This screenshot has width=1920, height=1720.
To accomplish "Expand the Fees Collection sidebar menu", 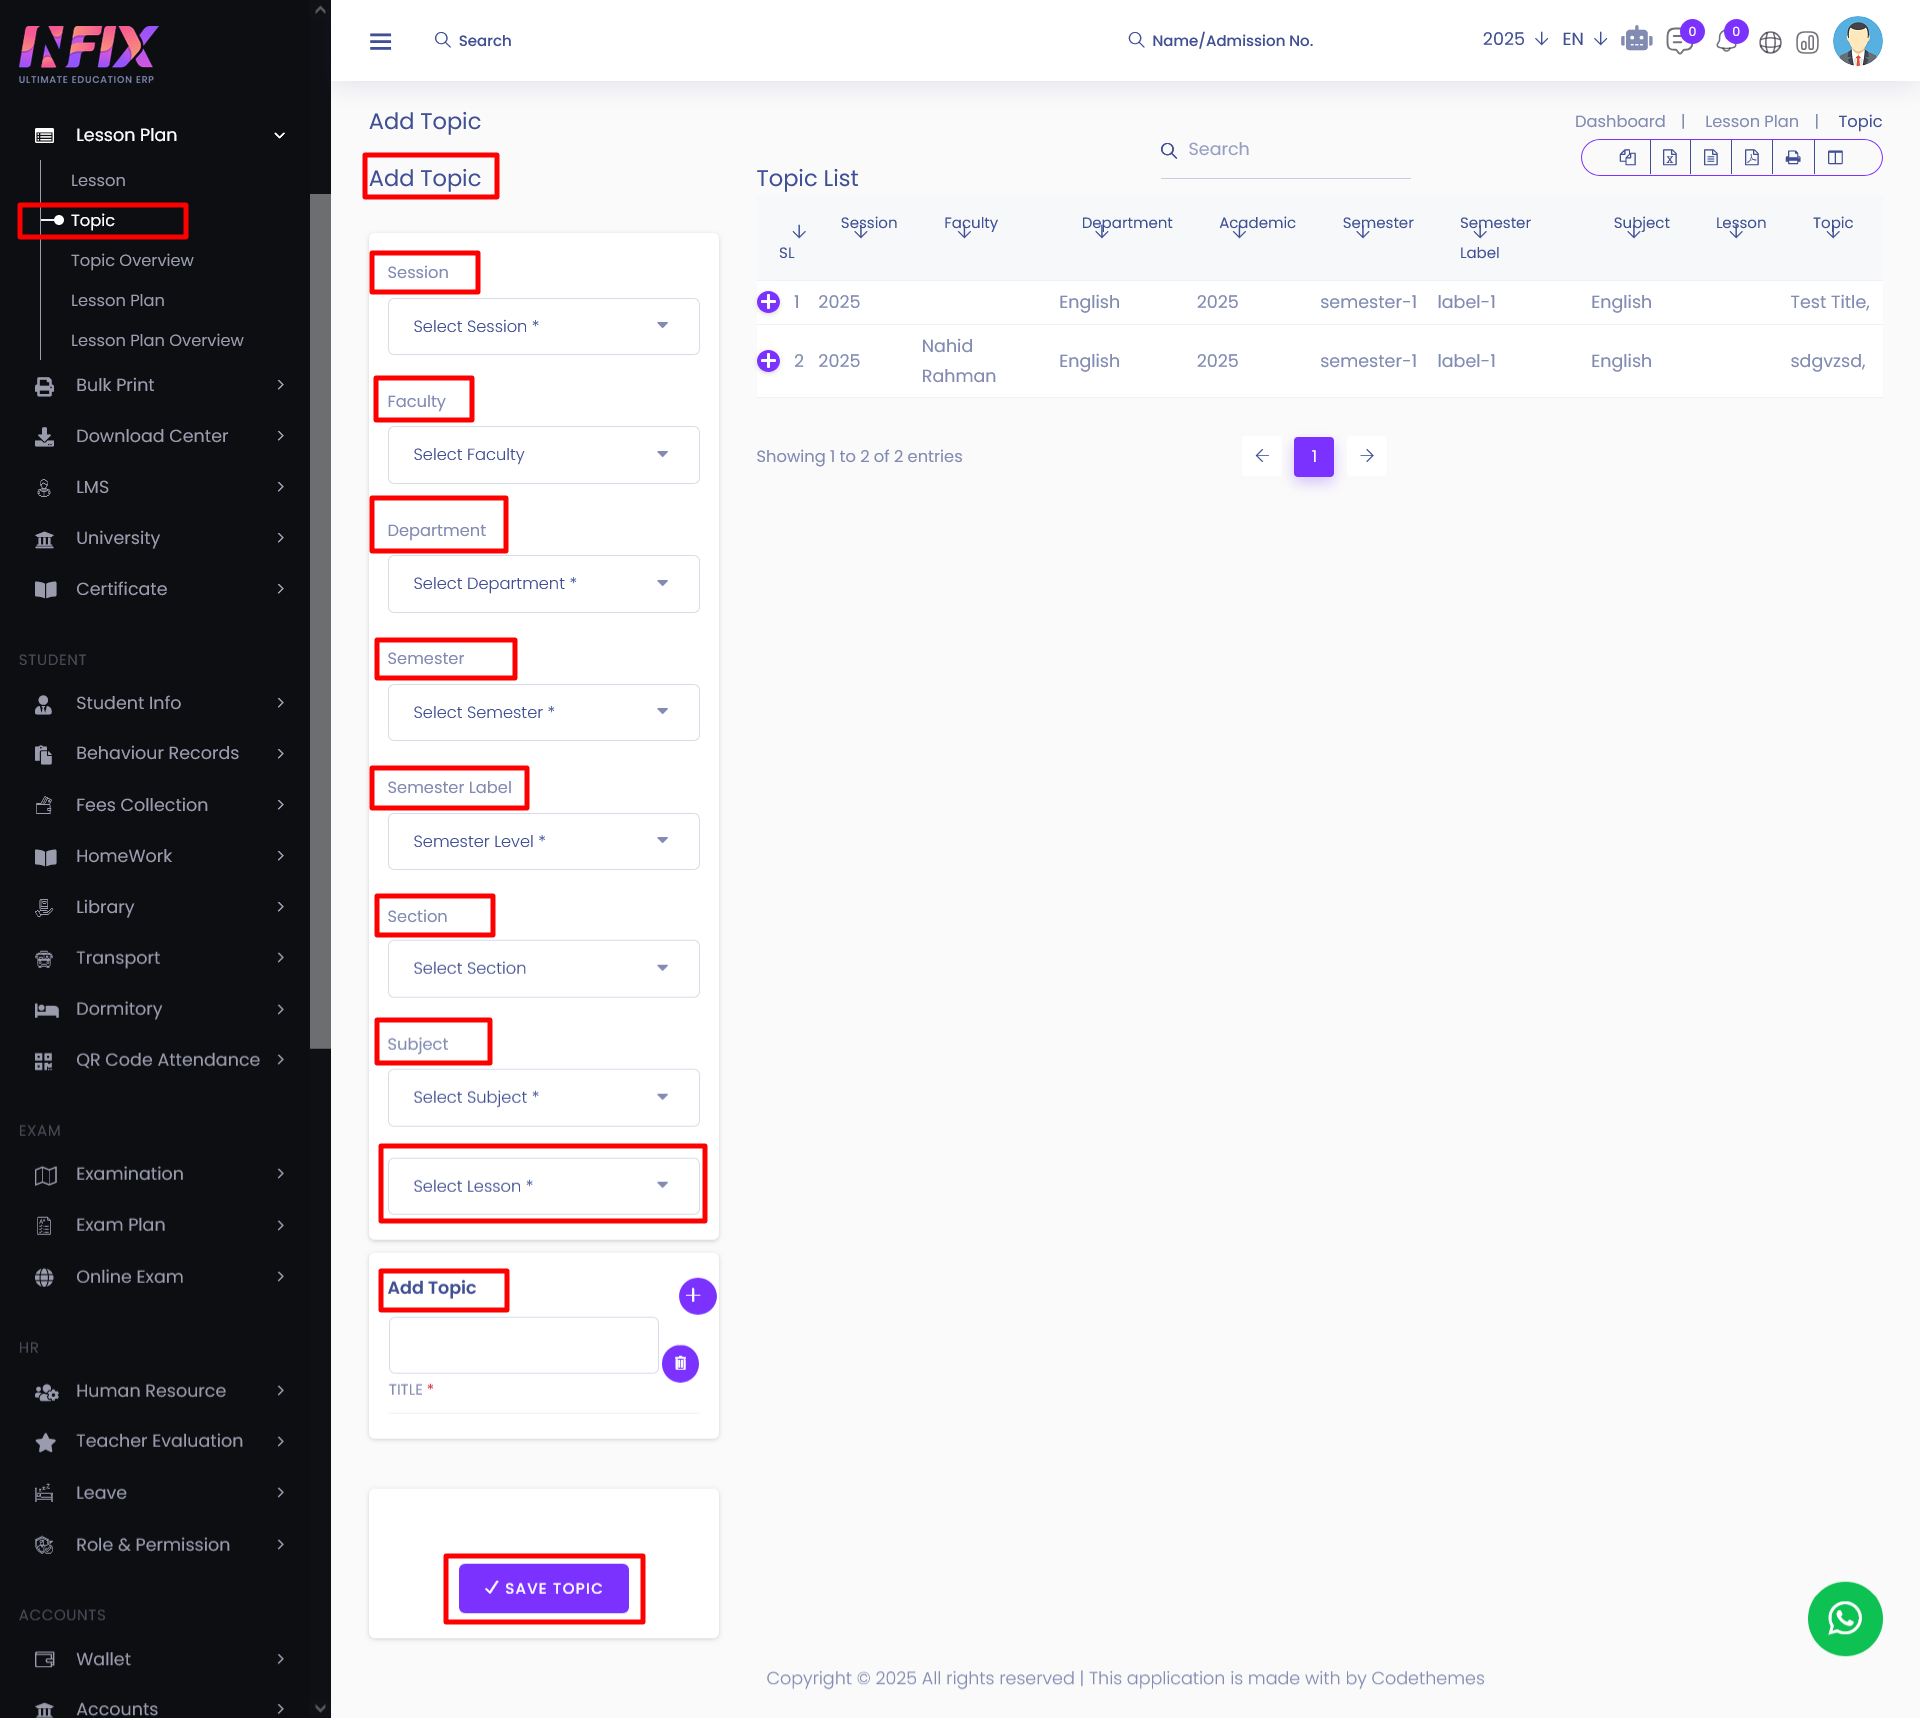I will pos(142,805).
